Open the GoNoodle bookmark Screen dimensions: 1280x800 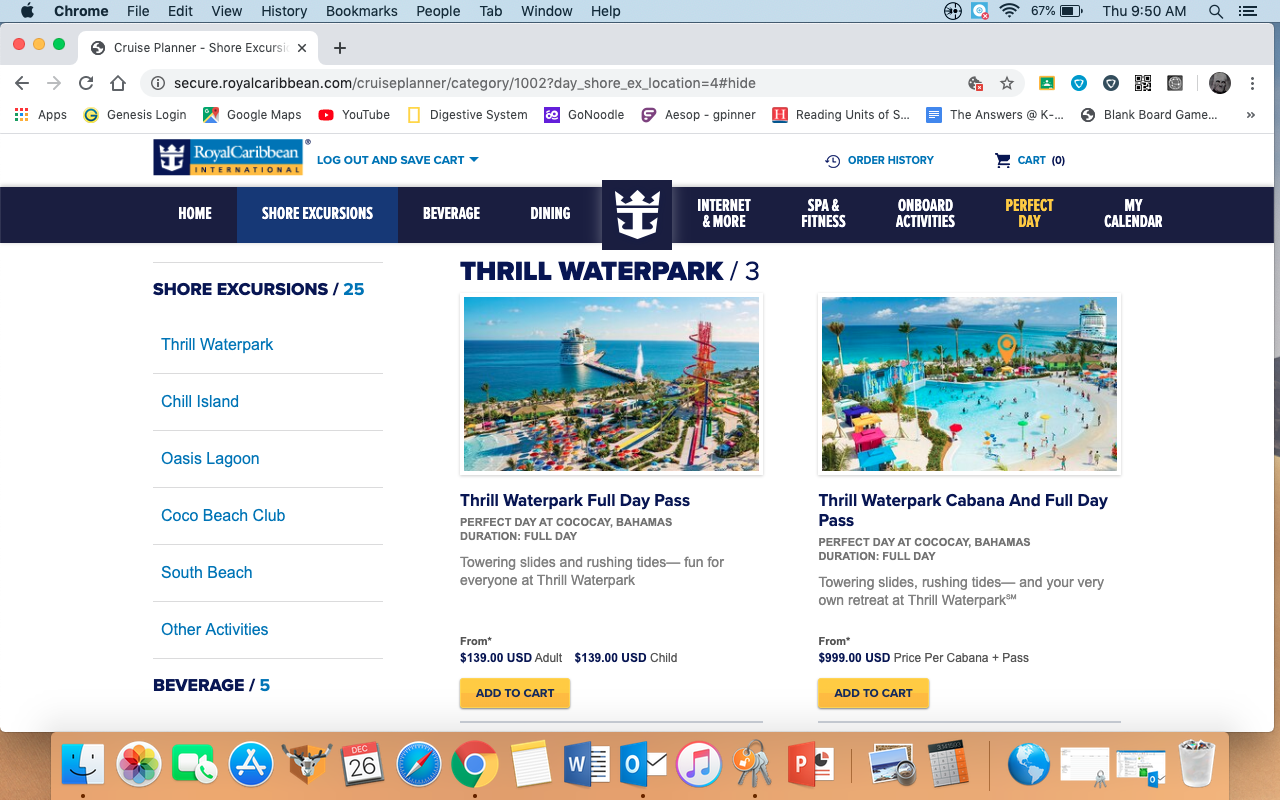(x=584, y=115)
